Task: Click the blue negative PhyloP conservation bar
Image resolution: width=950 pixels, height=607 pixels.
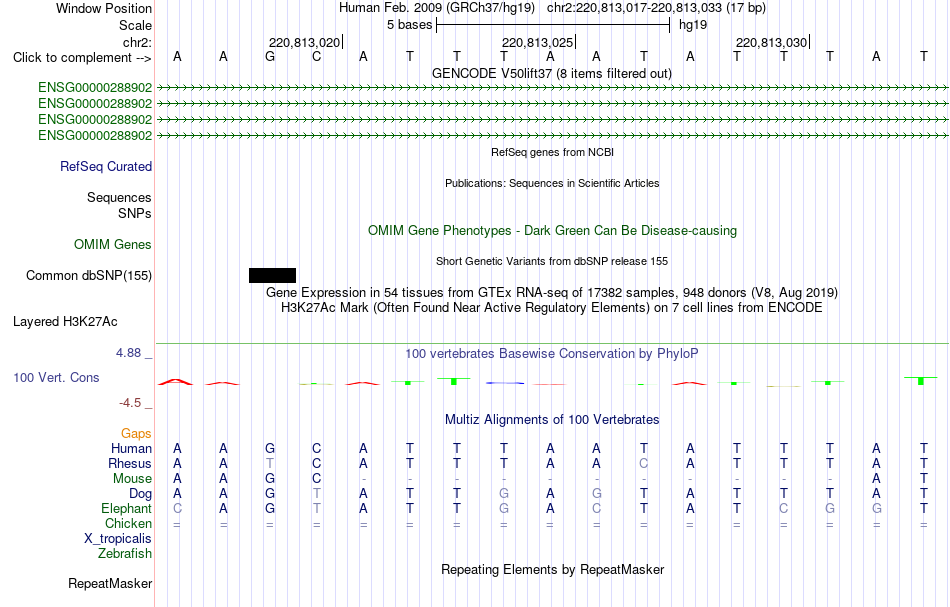Action: coord(505,383)
